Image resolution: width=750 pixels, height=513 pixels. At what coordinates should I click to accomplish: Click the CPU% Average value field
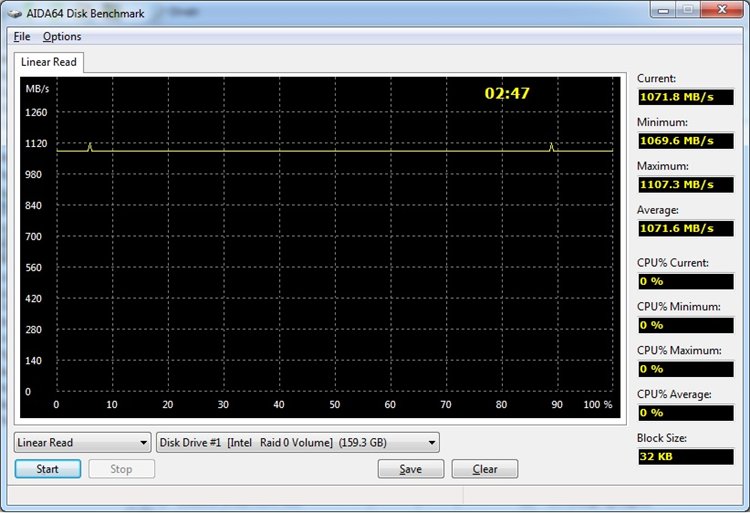point(685,413)
